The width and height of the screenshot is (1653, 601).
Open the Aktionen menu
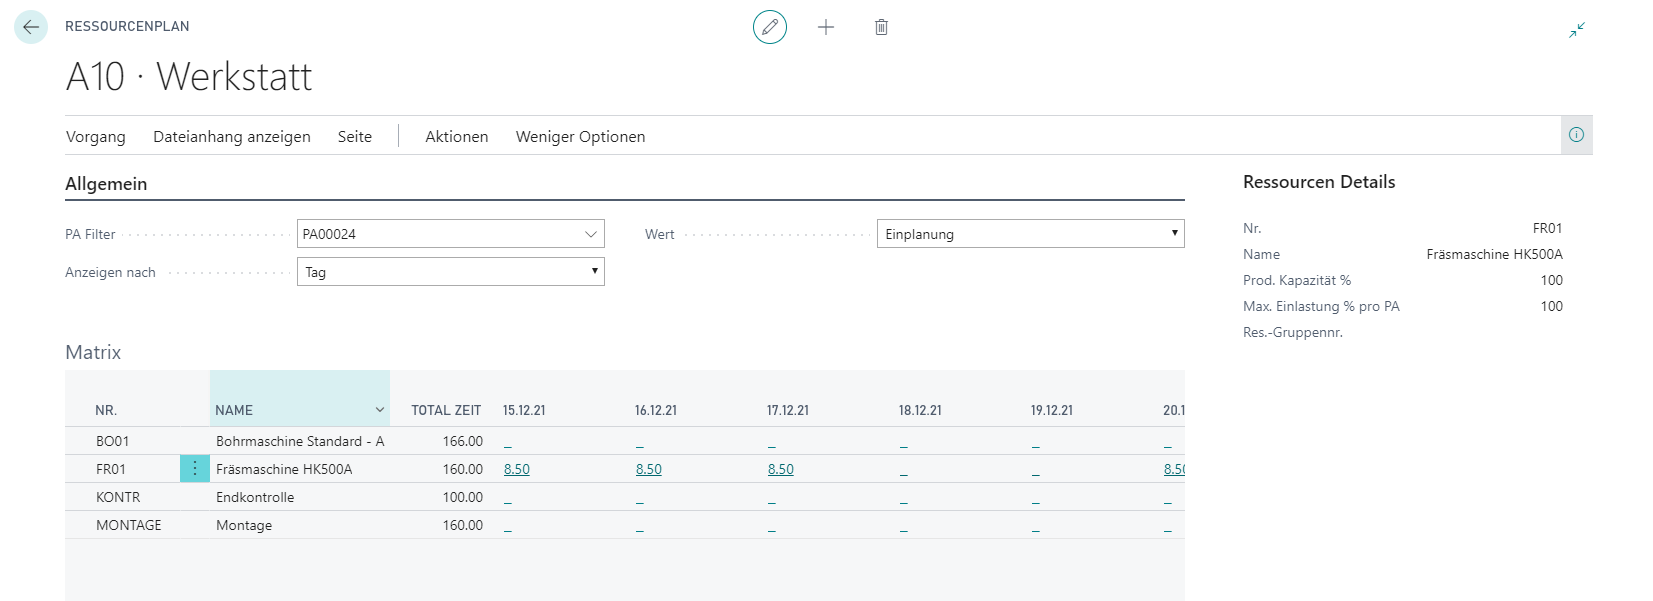pos(457,137)
